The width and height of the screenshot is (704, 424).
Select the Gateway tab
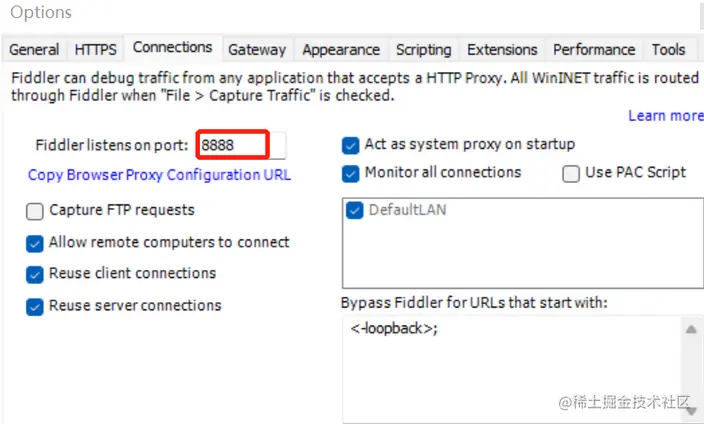(x=257, y=49)
